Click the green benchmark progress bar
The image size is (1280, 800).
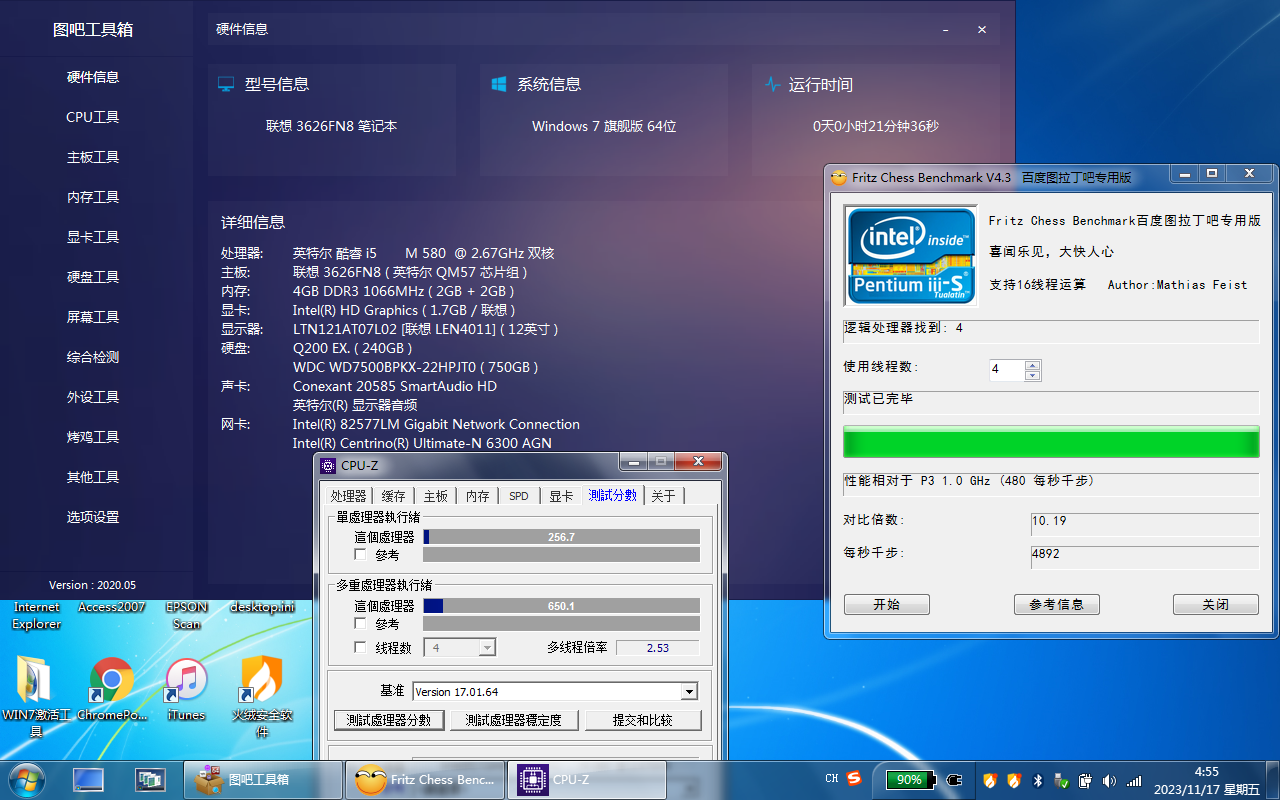pyautogui.click(x=1051, y=442)
